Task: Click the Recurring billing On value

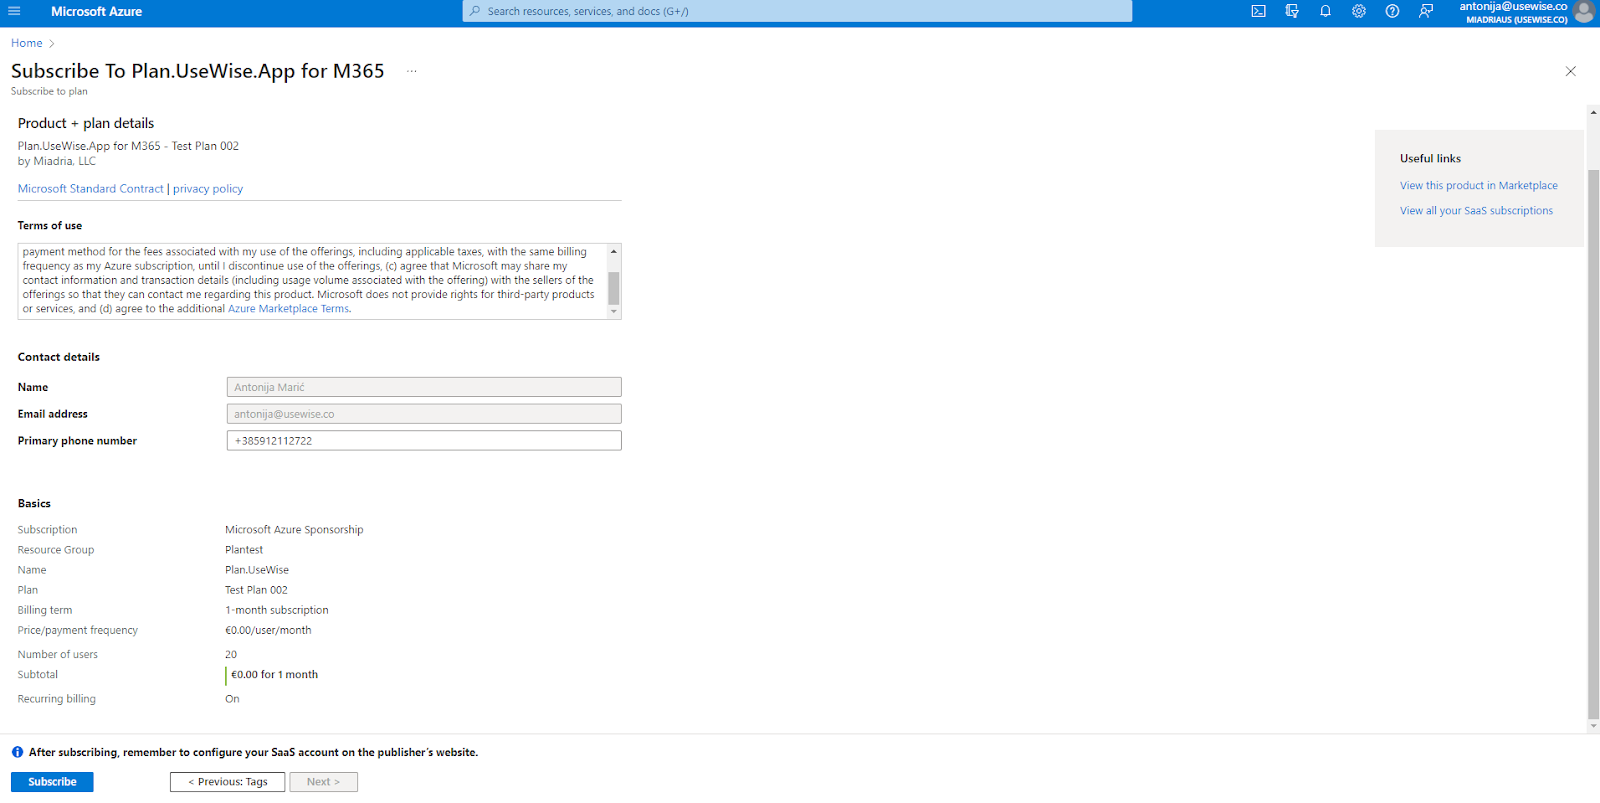Action: point(232,699)
